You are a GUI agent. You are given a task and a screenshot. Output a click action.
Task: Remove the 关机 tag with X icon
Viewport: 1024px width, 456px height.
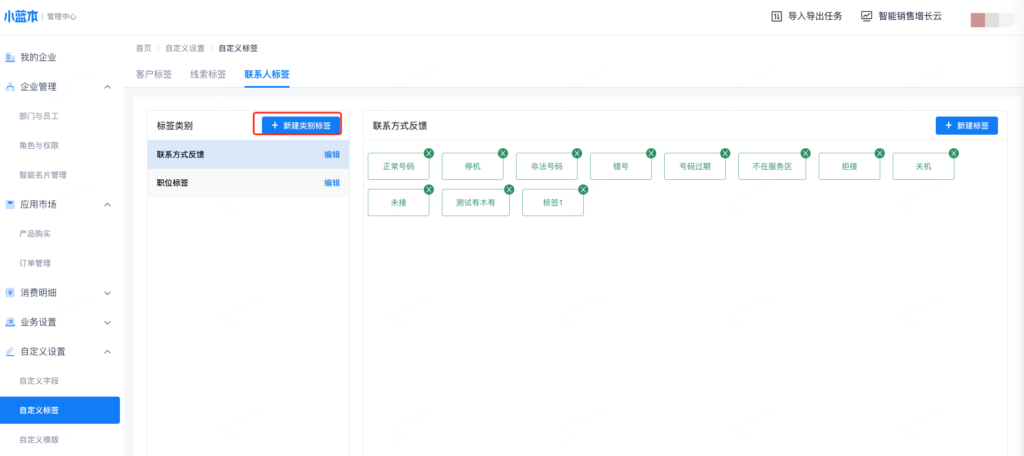[953, 153]
